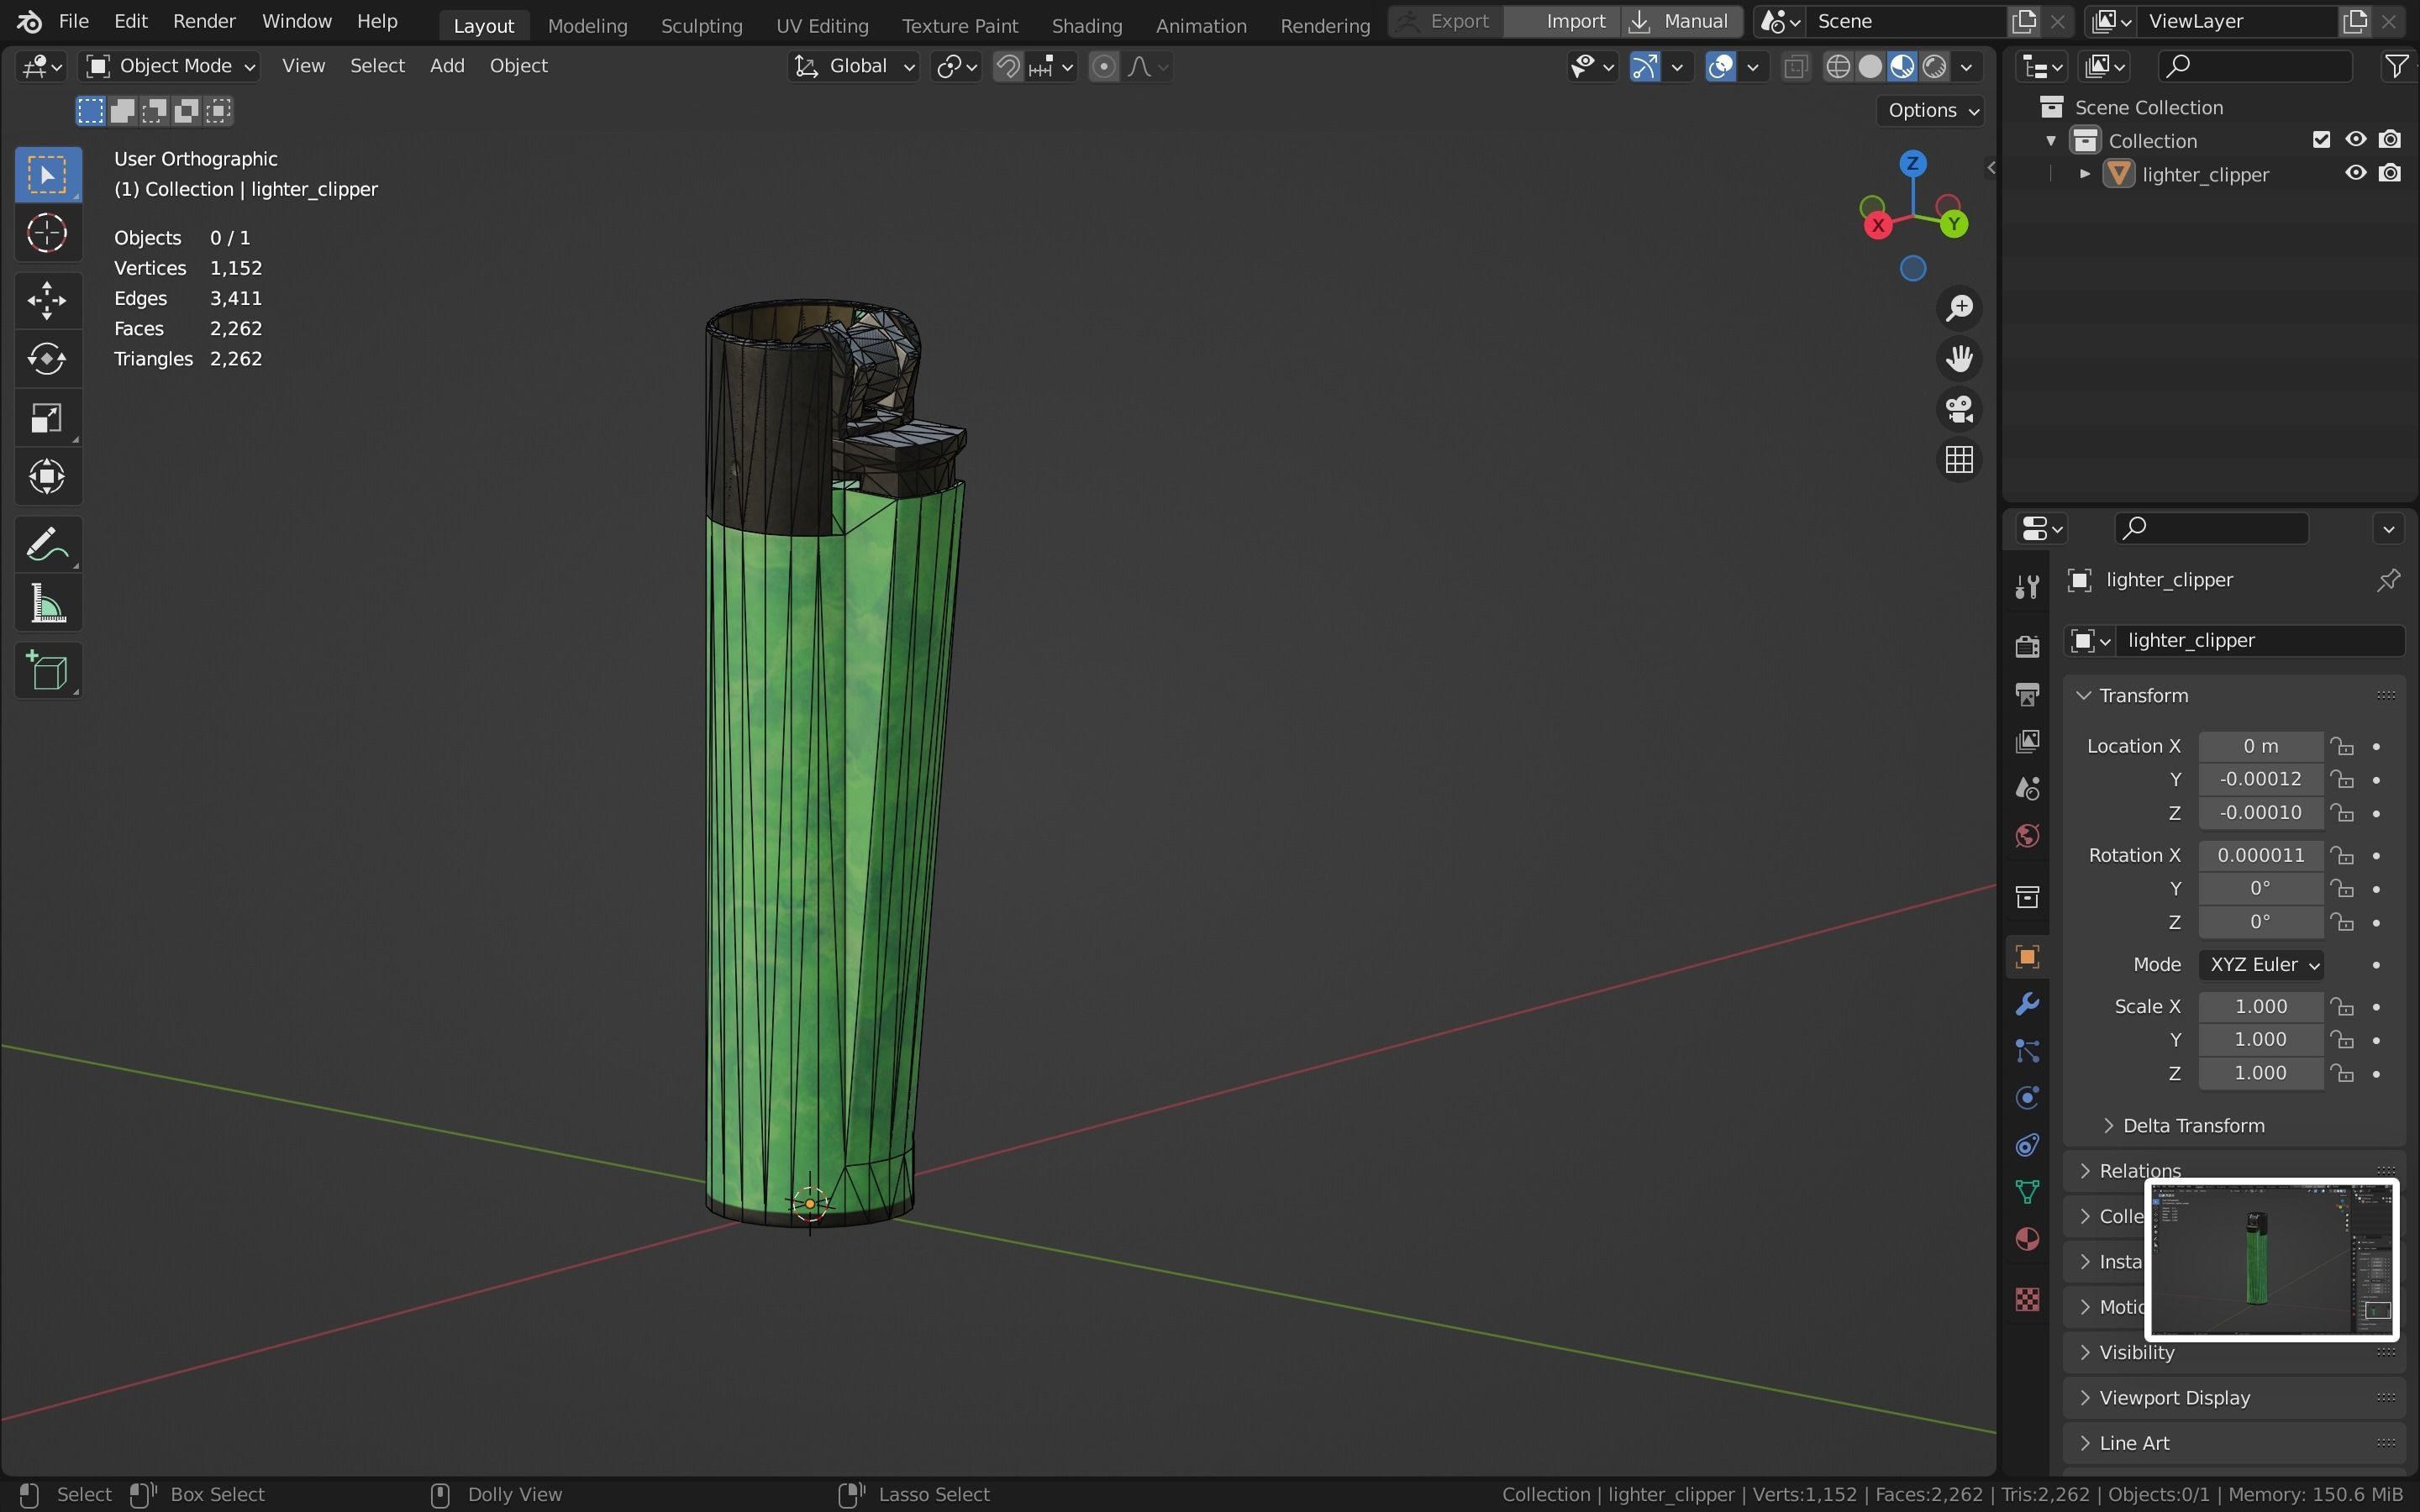
Task: Open the Object Constraints properties tab
Action: pyautogui.click(x=2027, y=1145)
